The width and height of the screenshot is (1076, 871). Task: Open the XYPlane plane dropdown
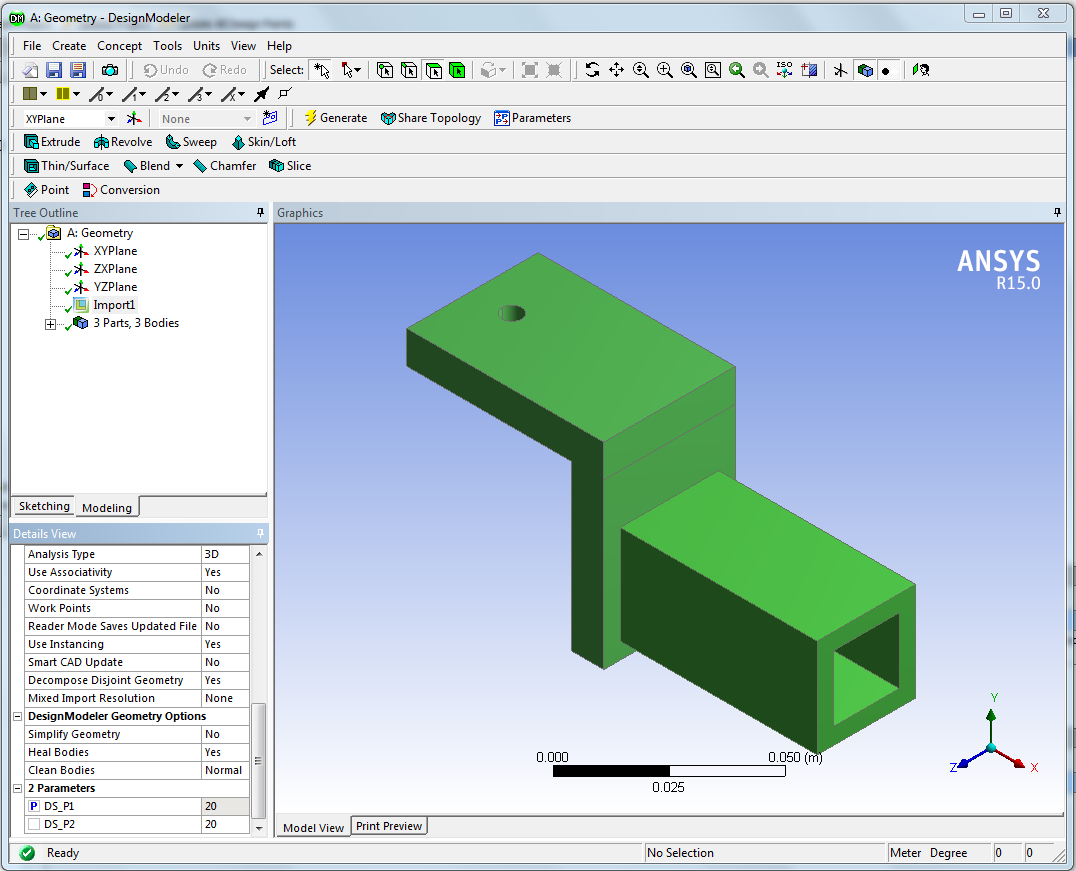[111, 119]
